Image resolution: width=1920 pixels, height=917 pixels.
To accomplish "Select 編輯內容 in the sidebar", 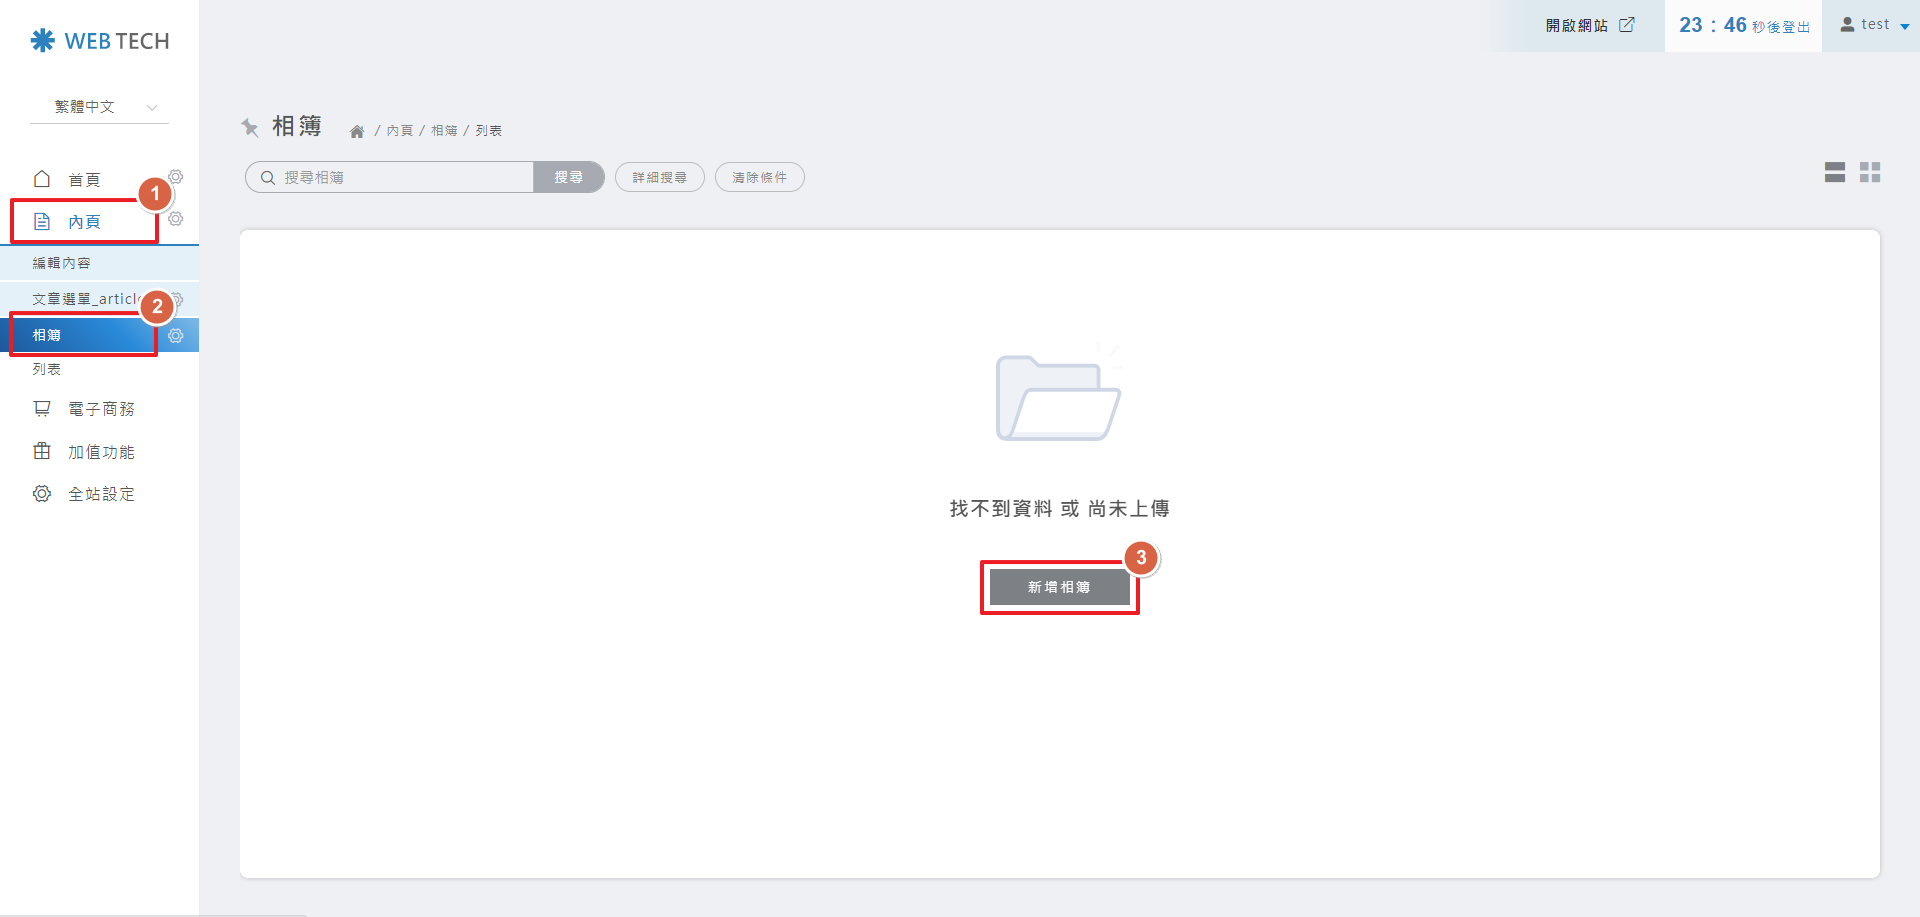I will point(62,263).
